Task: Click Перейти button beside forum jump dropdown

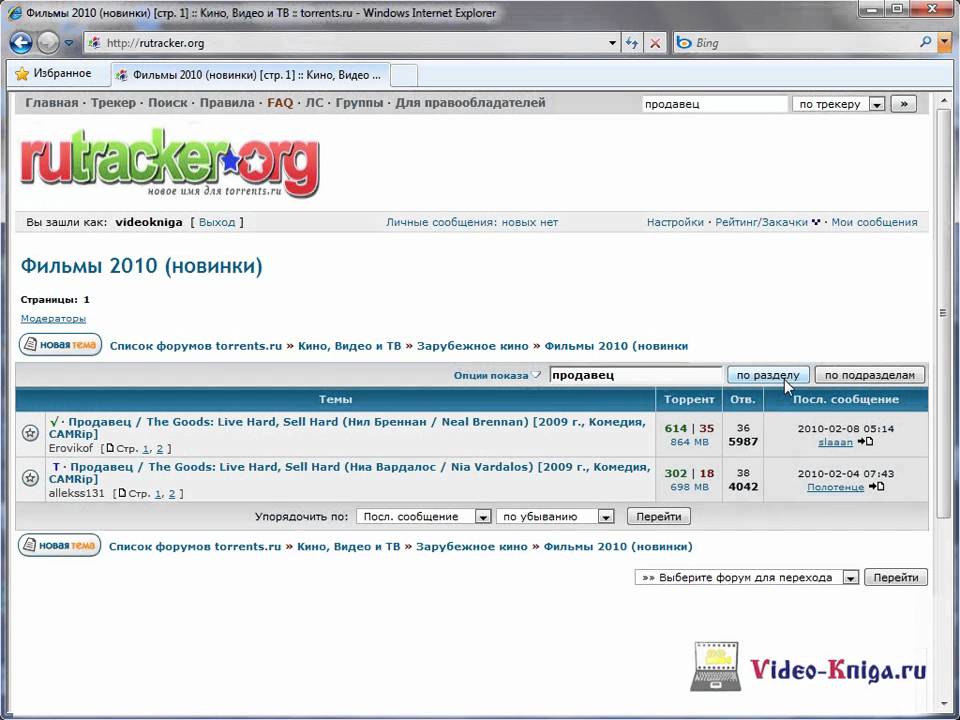Action: (896, 577)
